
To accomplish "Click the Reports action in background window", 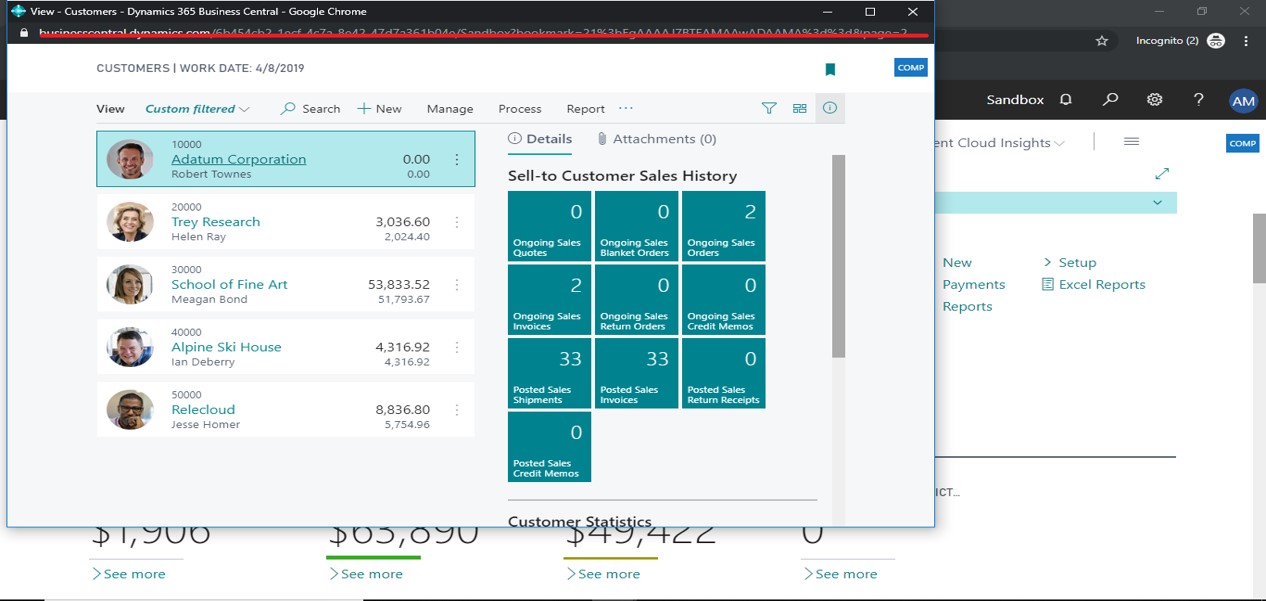I will tap(967, 306).
